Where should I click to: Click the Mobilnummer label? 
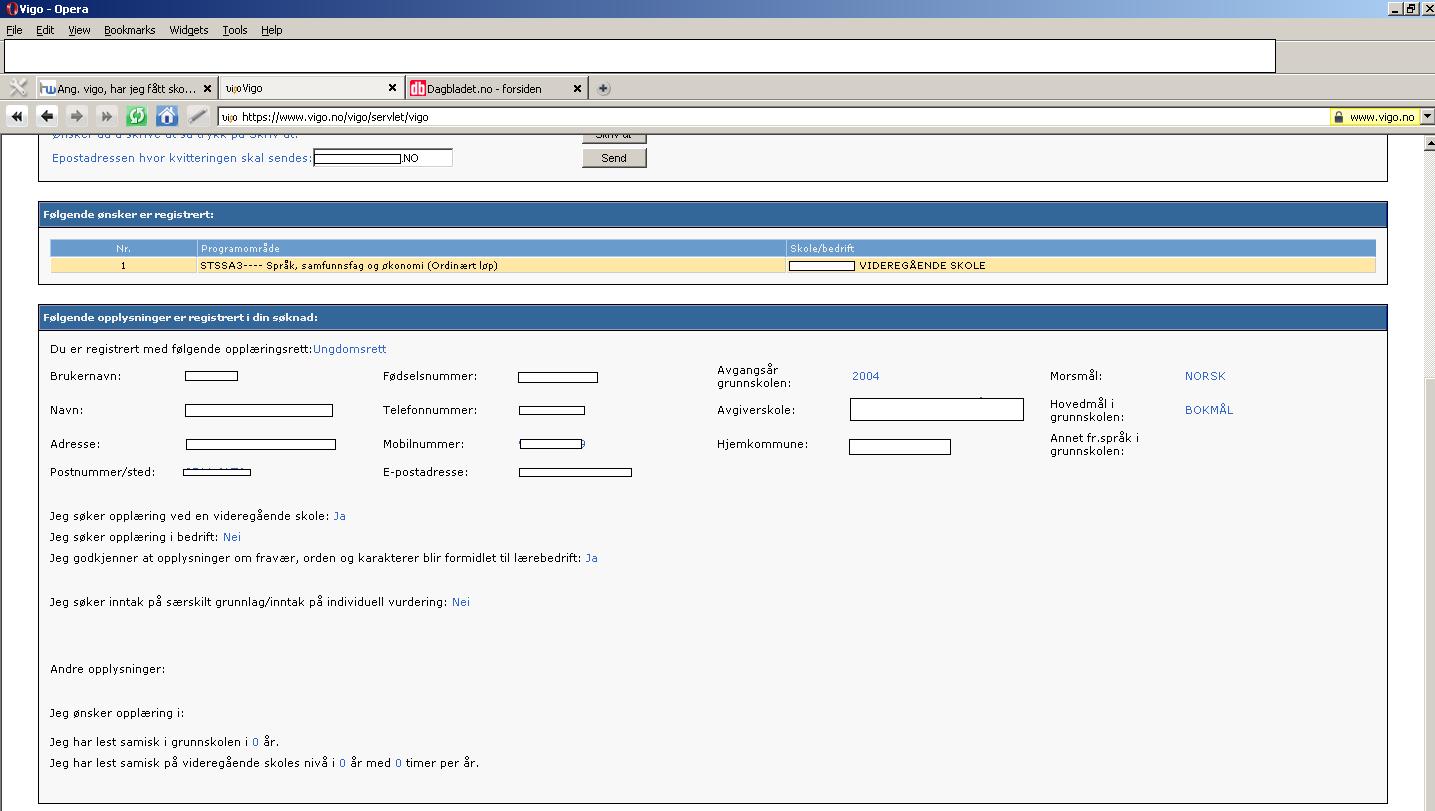pyautogui.click(x=424, y=444)
